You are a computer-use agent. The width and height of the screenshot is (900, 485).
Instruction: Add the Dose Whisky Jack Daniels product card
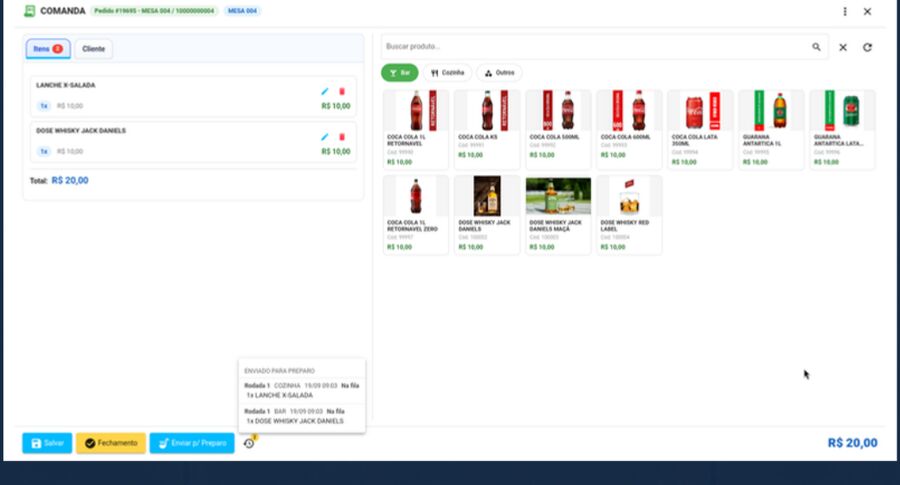click(x=487, y=215)
